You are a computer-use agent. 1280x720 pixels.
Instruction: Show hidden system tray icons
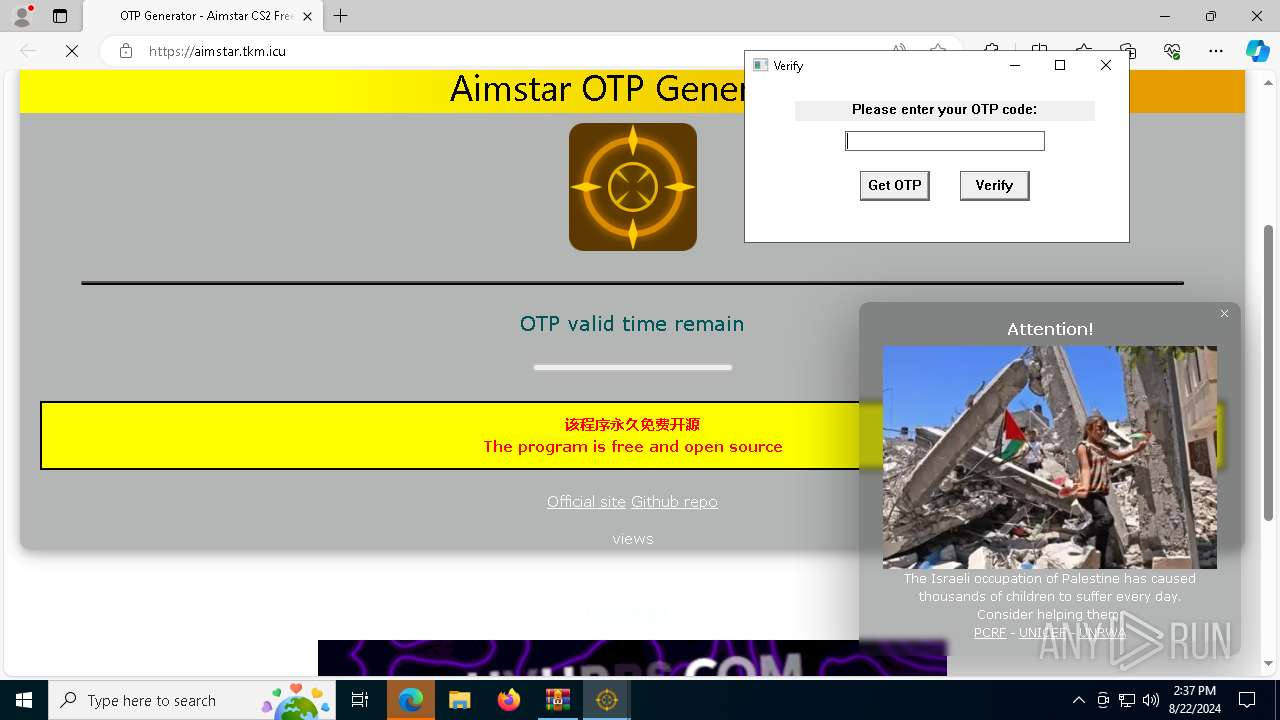point(1078,700)
